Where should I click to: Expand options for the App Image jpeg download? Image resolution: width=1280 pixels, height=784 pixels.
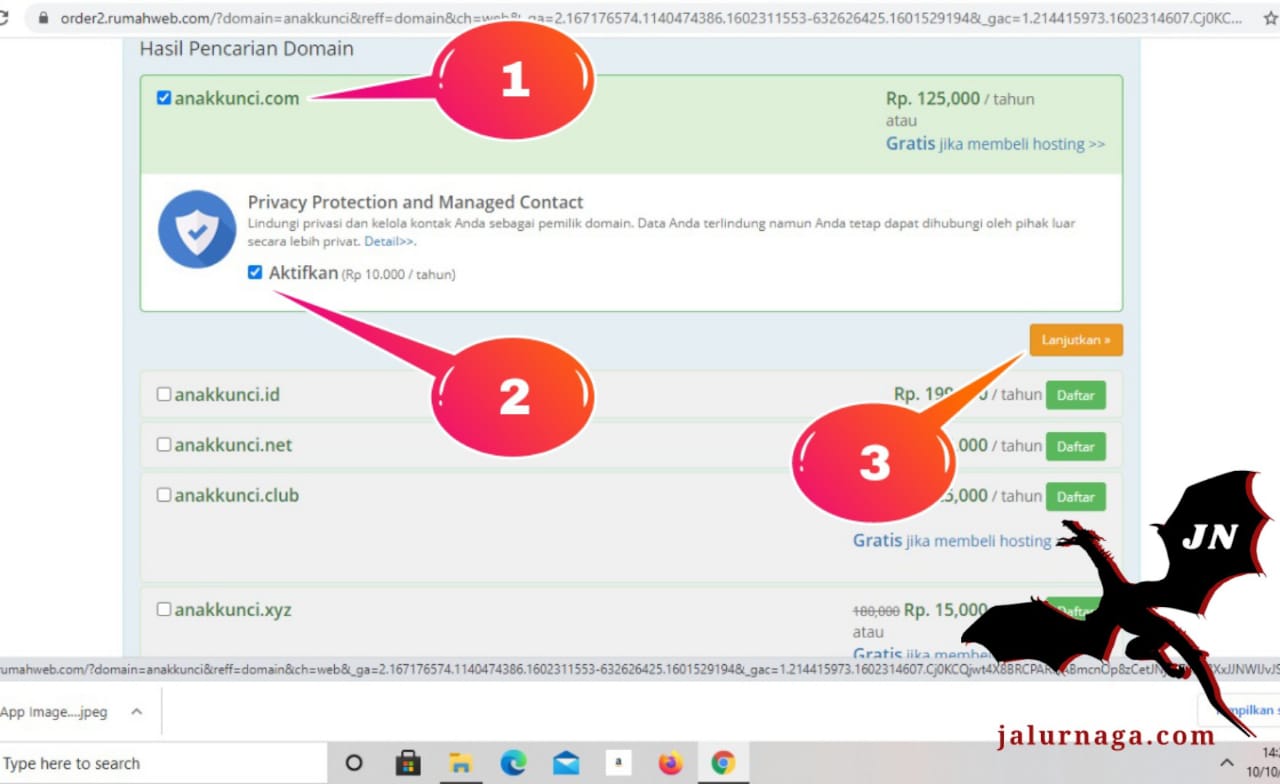(137, 712)
